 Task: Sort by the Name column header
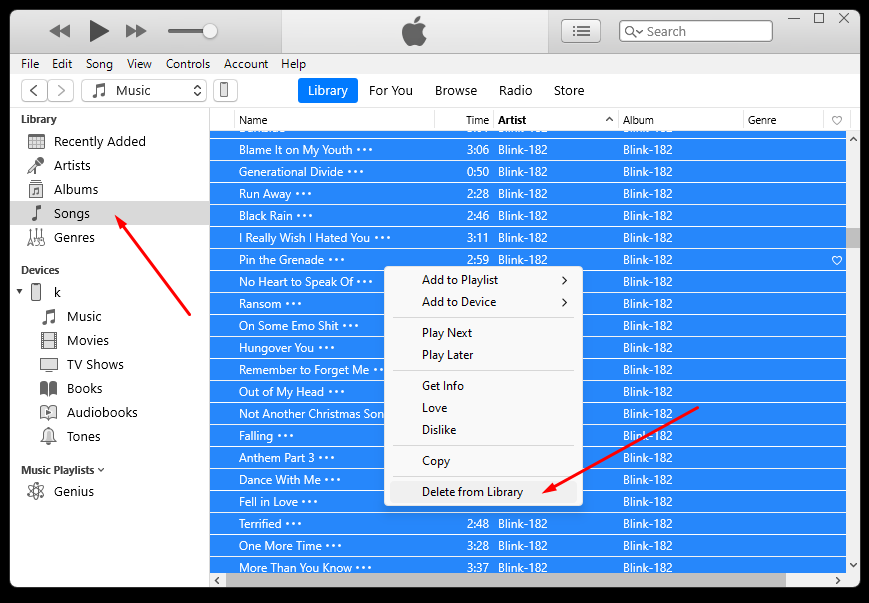[335, 120]
